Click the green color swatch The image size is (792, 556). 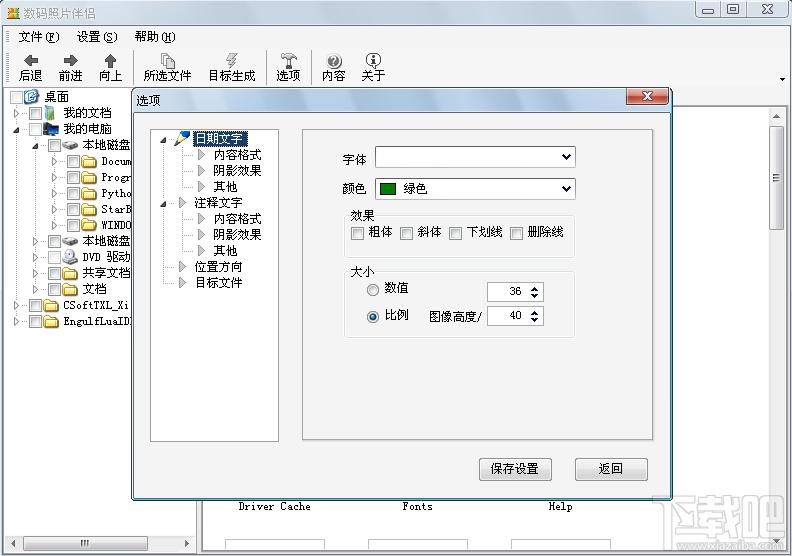pos(388,189)
